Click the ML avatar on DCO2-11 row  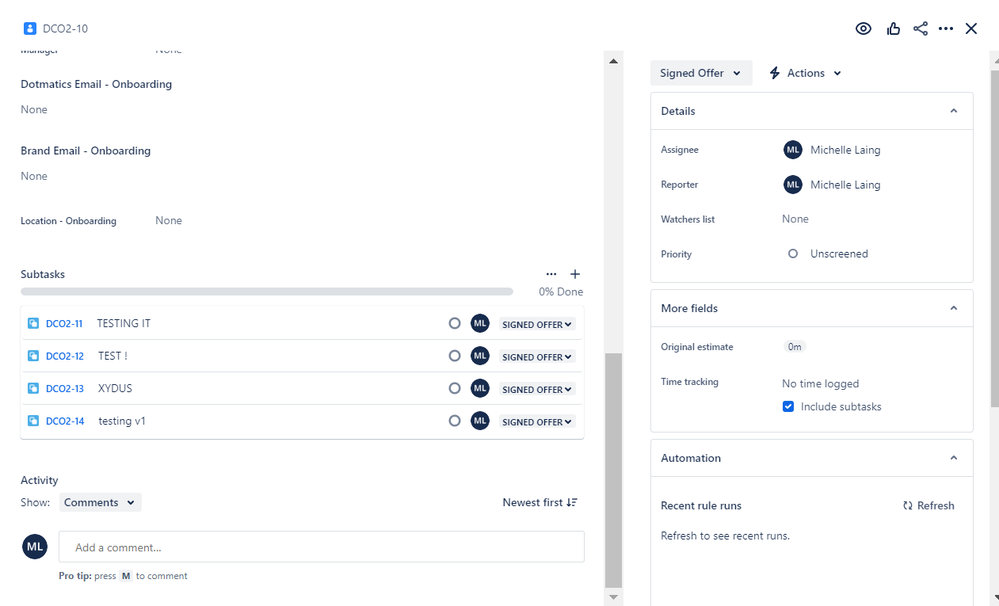point(480,324)
